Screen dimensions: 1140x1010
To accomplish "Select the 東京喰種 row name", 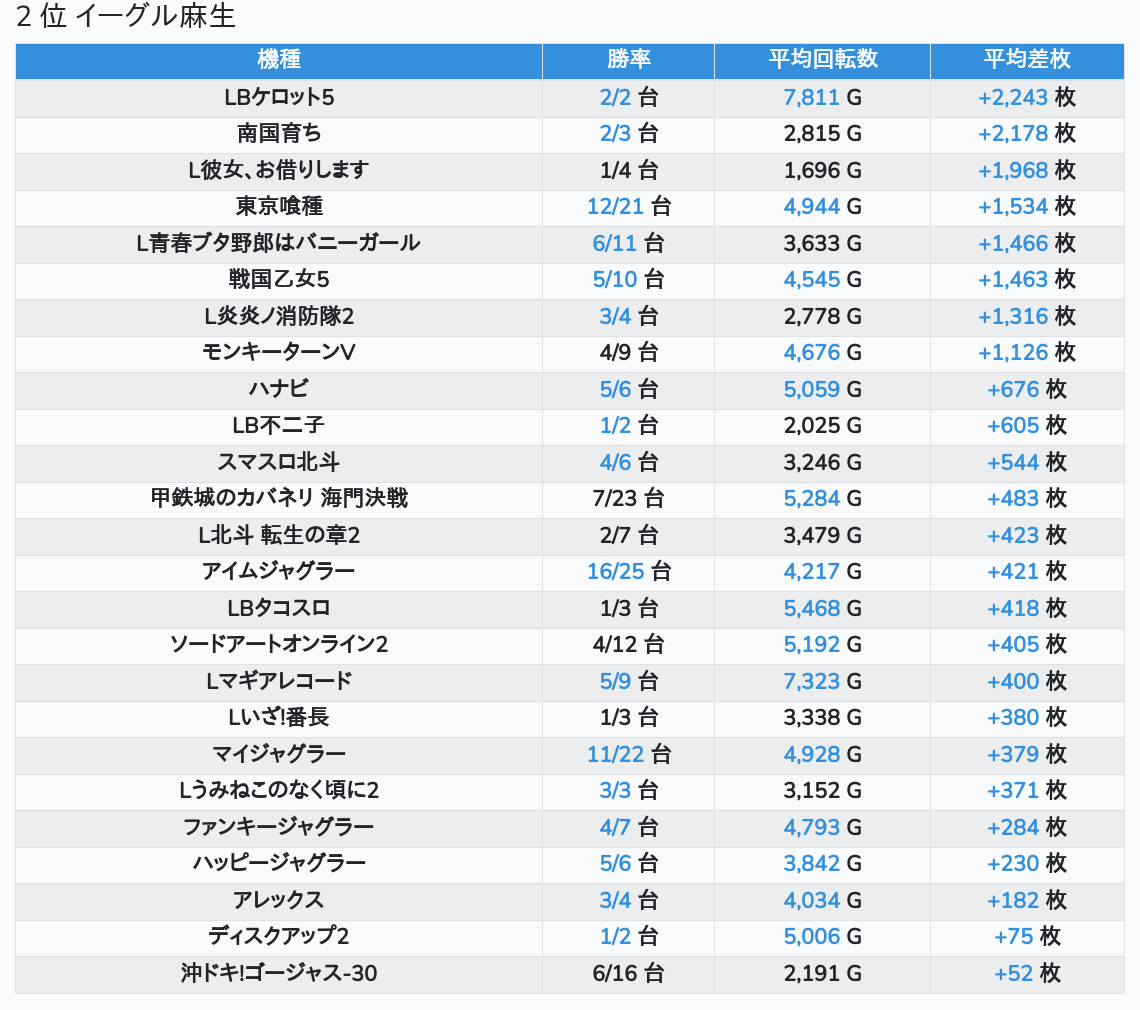I will pos(278,207).
